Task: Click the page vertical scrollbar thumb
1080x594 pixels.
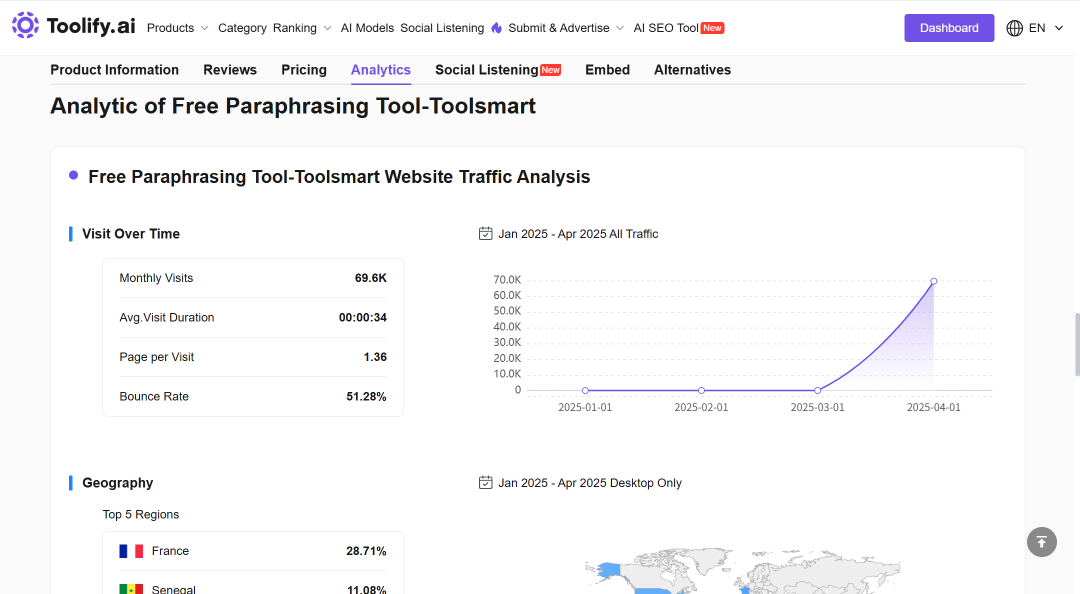Action: (1077, 345)
